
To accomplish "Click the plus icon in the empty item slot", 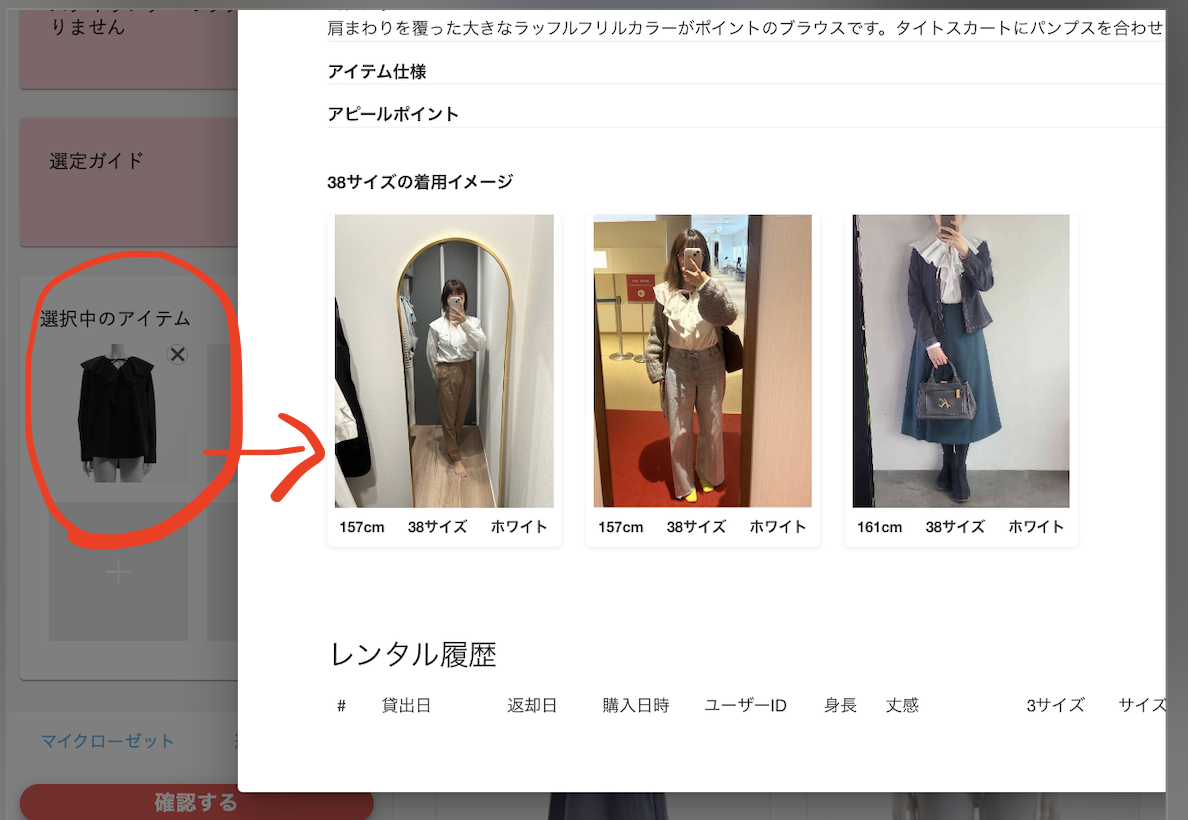I will pos(118,572).
